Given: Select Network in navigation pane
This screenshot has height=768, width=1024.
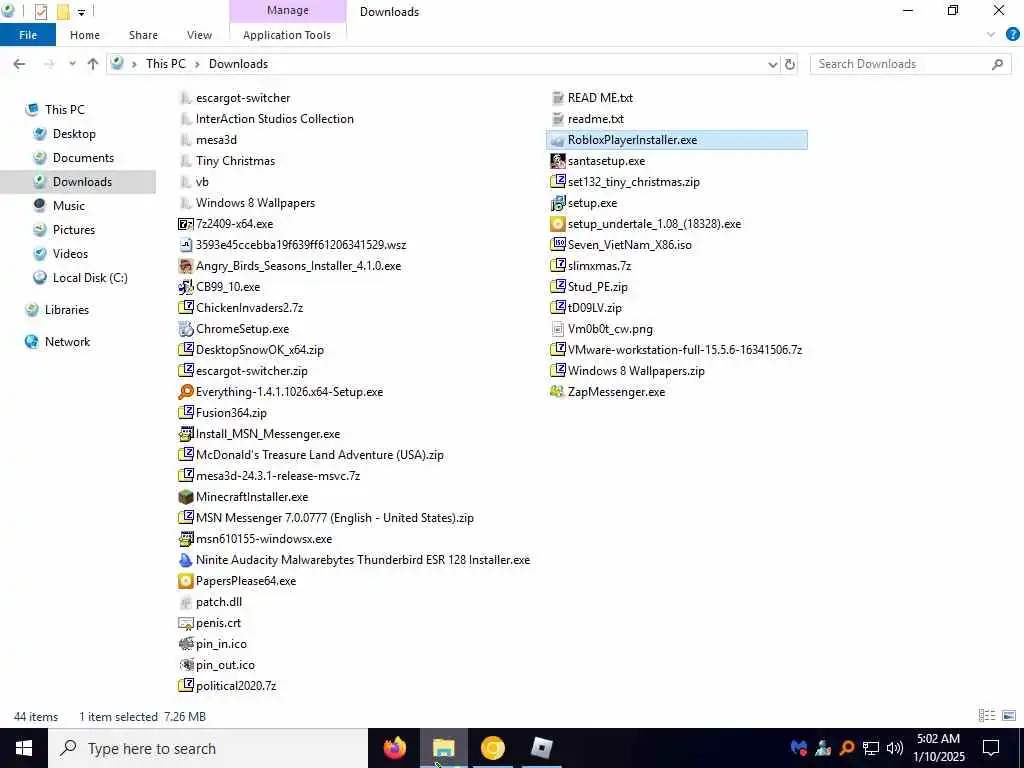Looking at the screenshot, I should 67,342.
